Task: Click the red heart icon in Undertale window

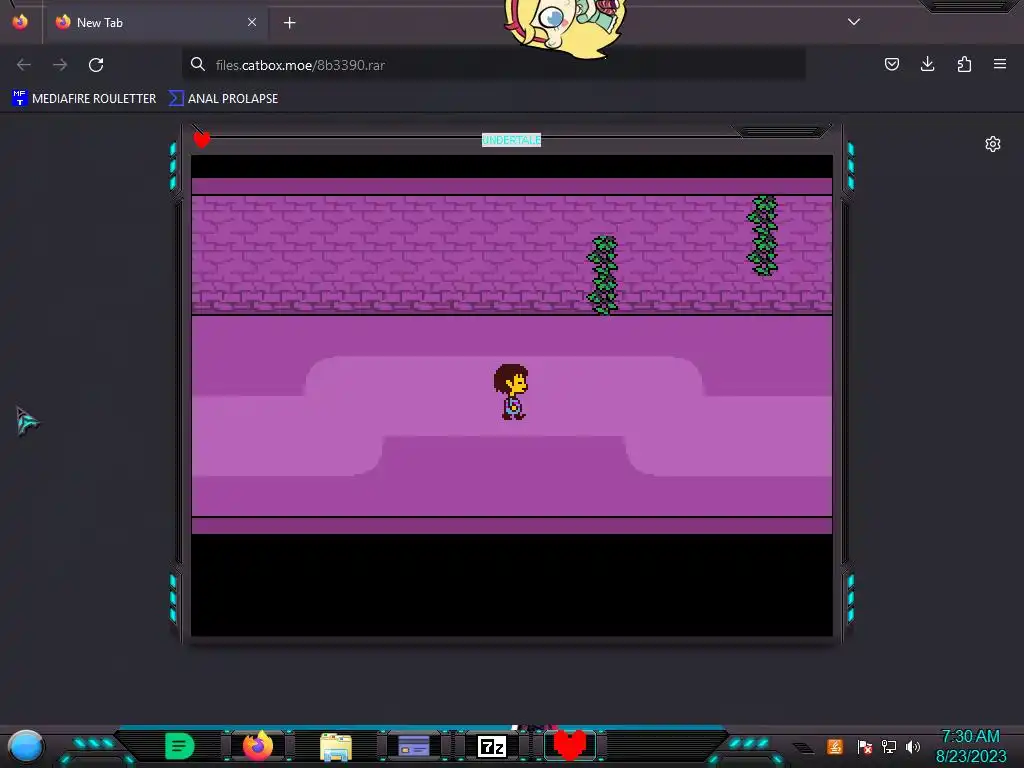Action: [202, 139]
